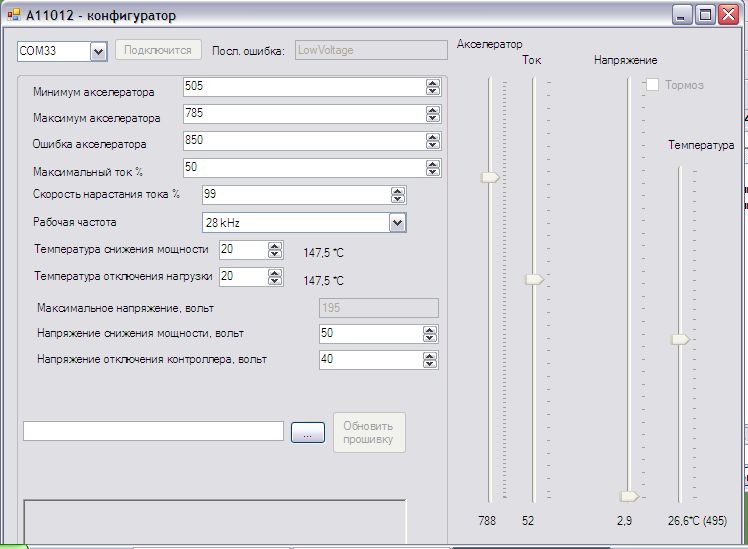Click the Напряжение снижения мощности stepper
Viewport: 748px width, 549px height.
click(x=432, y=333)
